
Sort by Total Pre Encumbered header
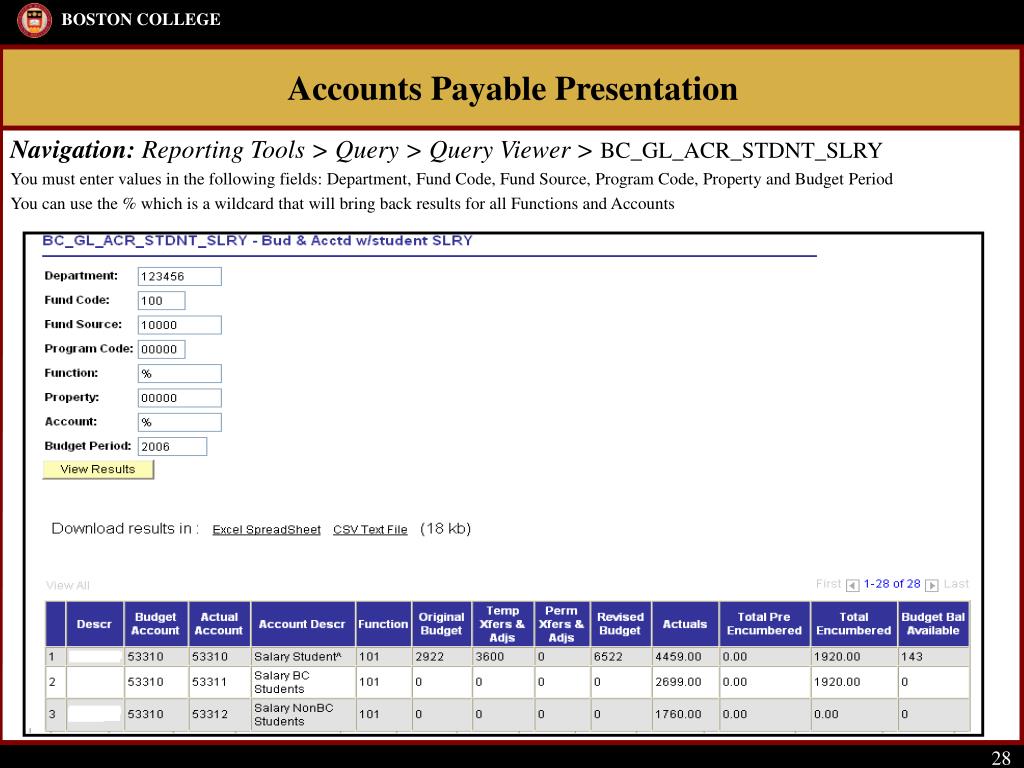(x=764, y=624)
